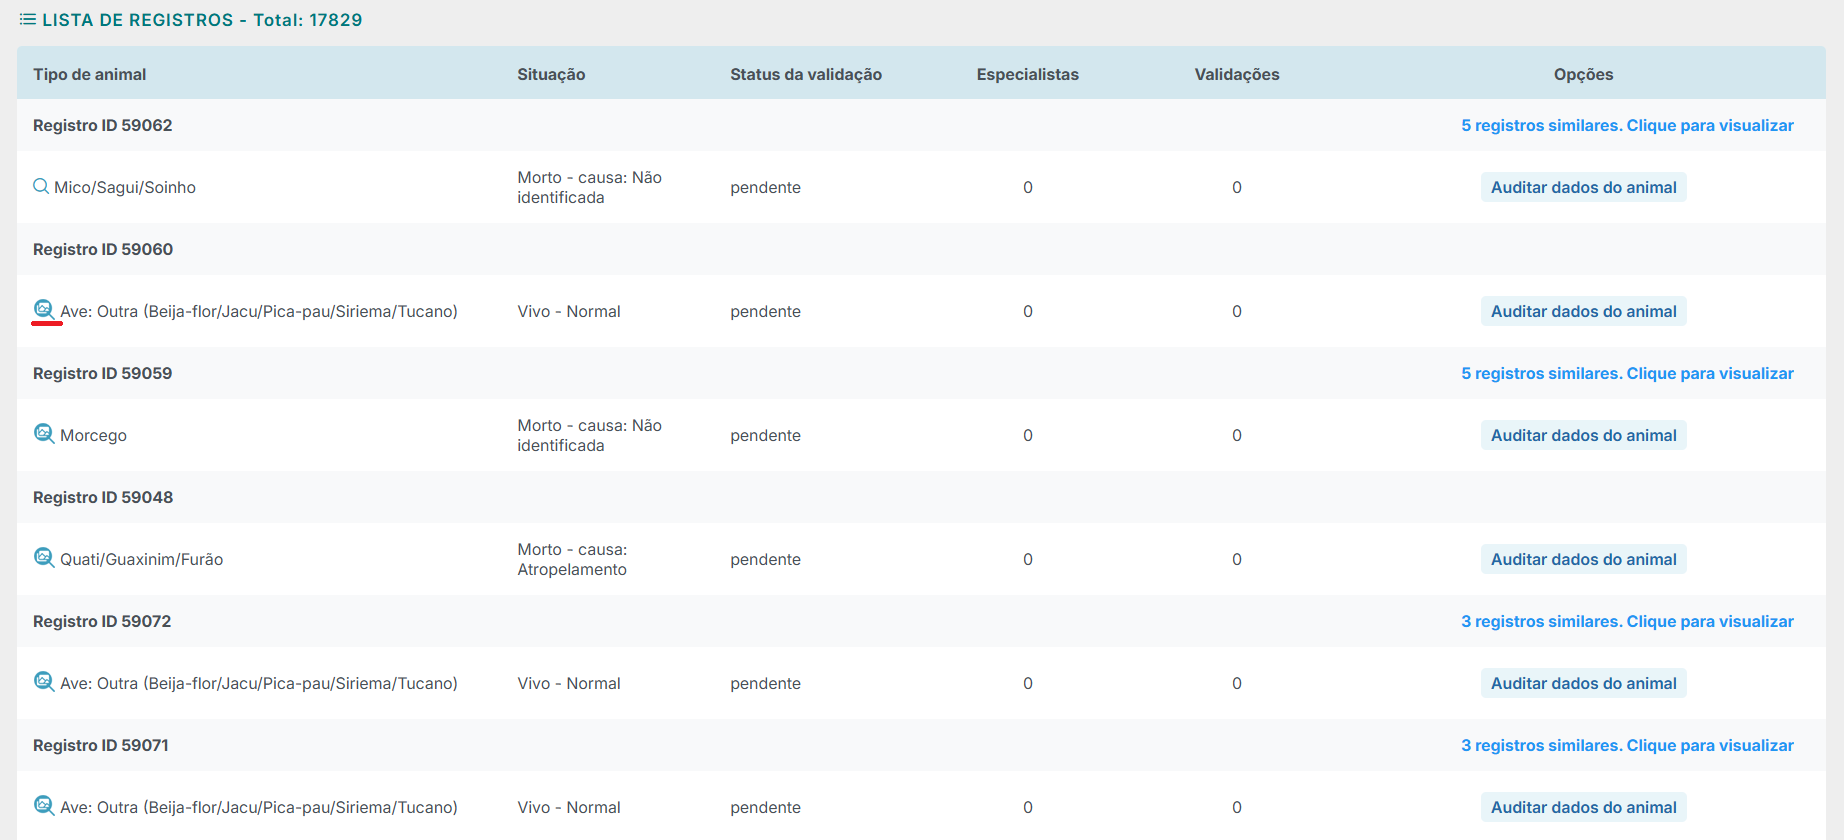This screenshot has height=840, width=1844.
Task: View photo icon next to Quati/Guaxinim/Furão
Action: (44, 558)
